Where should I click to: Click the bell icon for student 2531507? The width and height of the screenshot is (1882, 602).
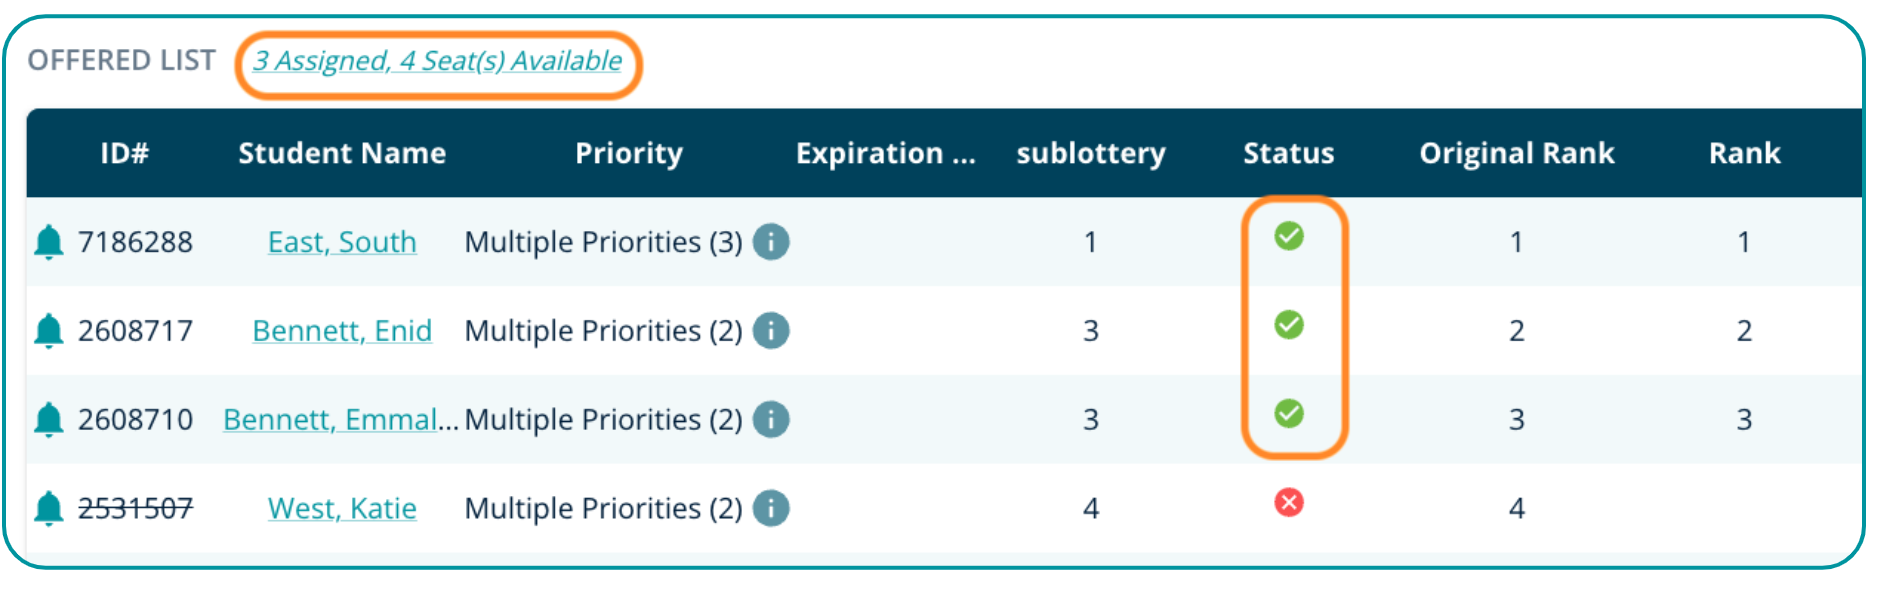pyautogui.click(x=48, y=508)
